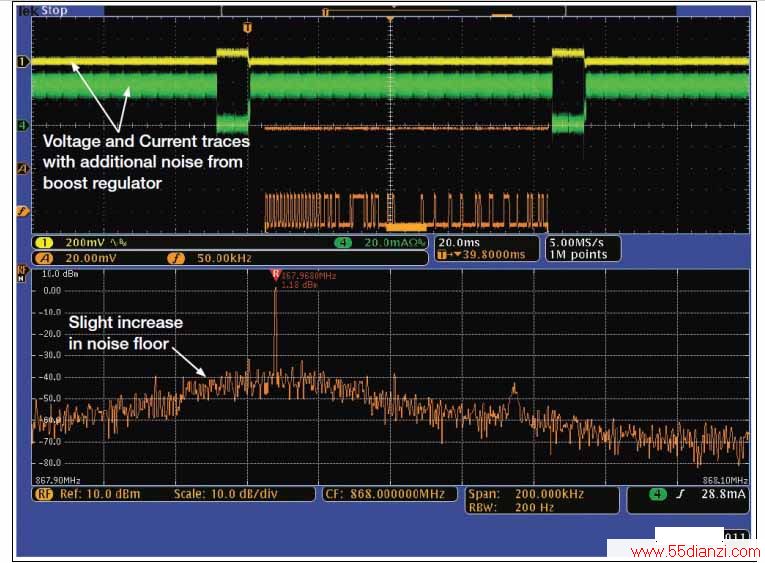Select the green channel 4 ground marker
Viewport: 765px width, 563px height.
pyautogui.click(x=23, y=125)
